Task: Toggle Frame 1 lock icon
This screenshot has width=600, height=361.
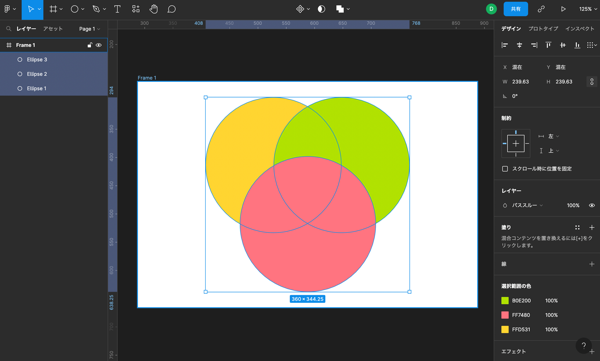Action: [x=90, y=45]
